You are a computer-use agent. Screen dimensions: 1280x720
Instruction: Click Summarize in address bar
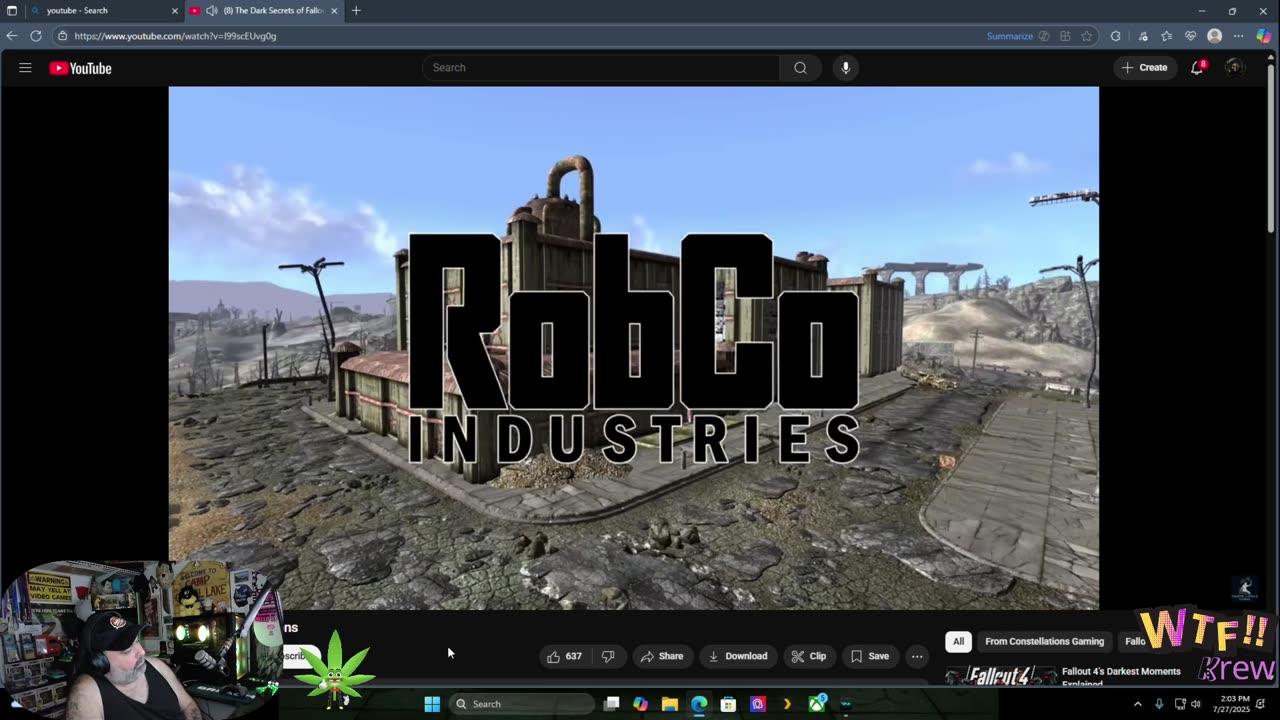[x=1010, y=36]
